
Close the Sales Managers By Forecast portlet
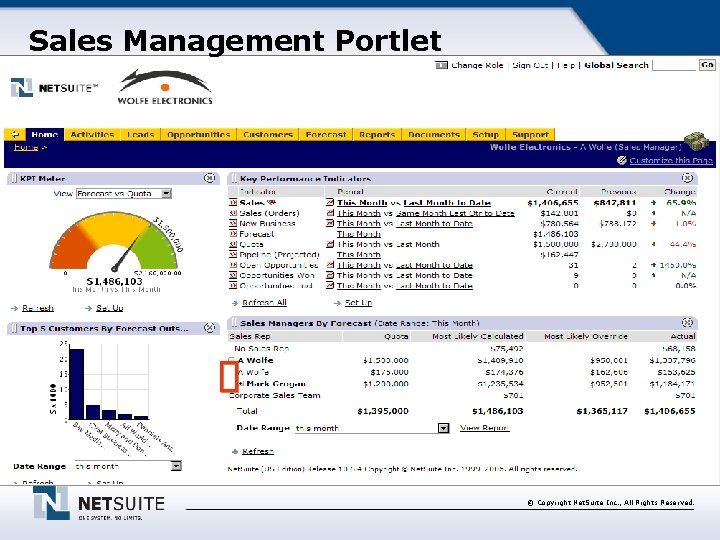point(686,322)
